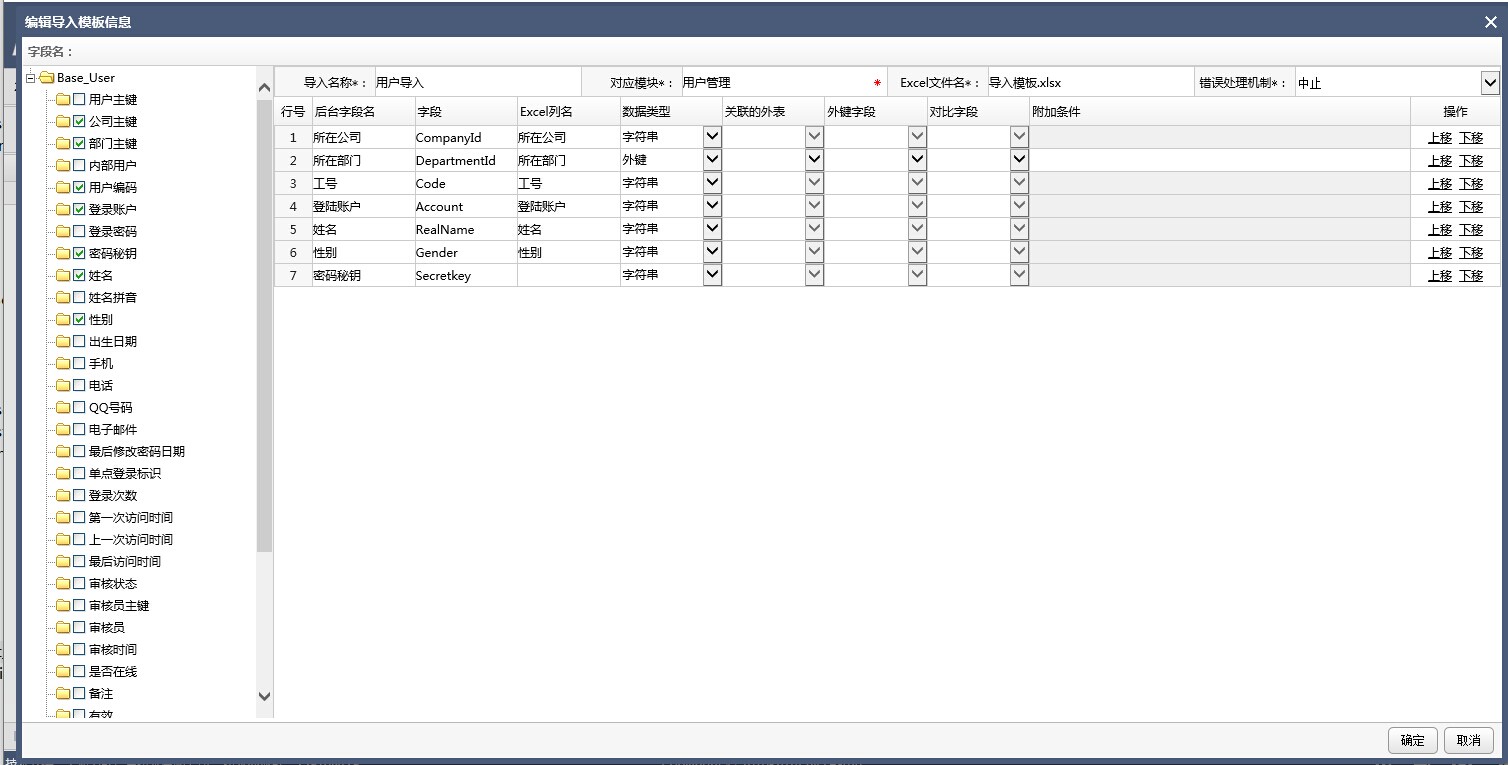The width and height of the screenshot is (1508, 765).
Task: Click the 确定 button
Action: (1413, 740)
